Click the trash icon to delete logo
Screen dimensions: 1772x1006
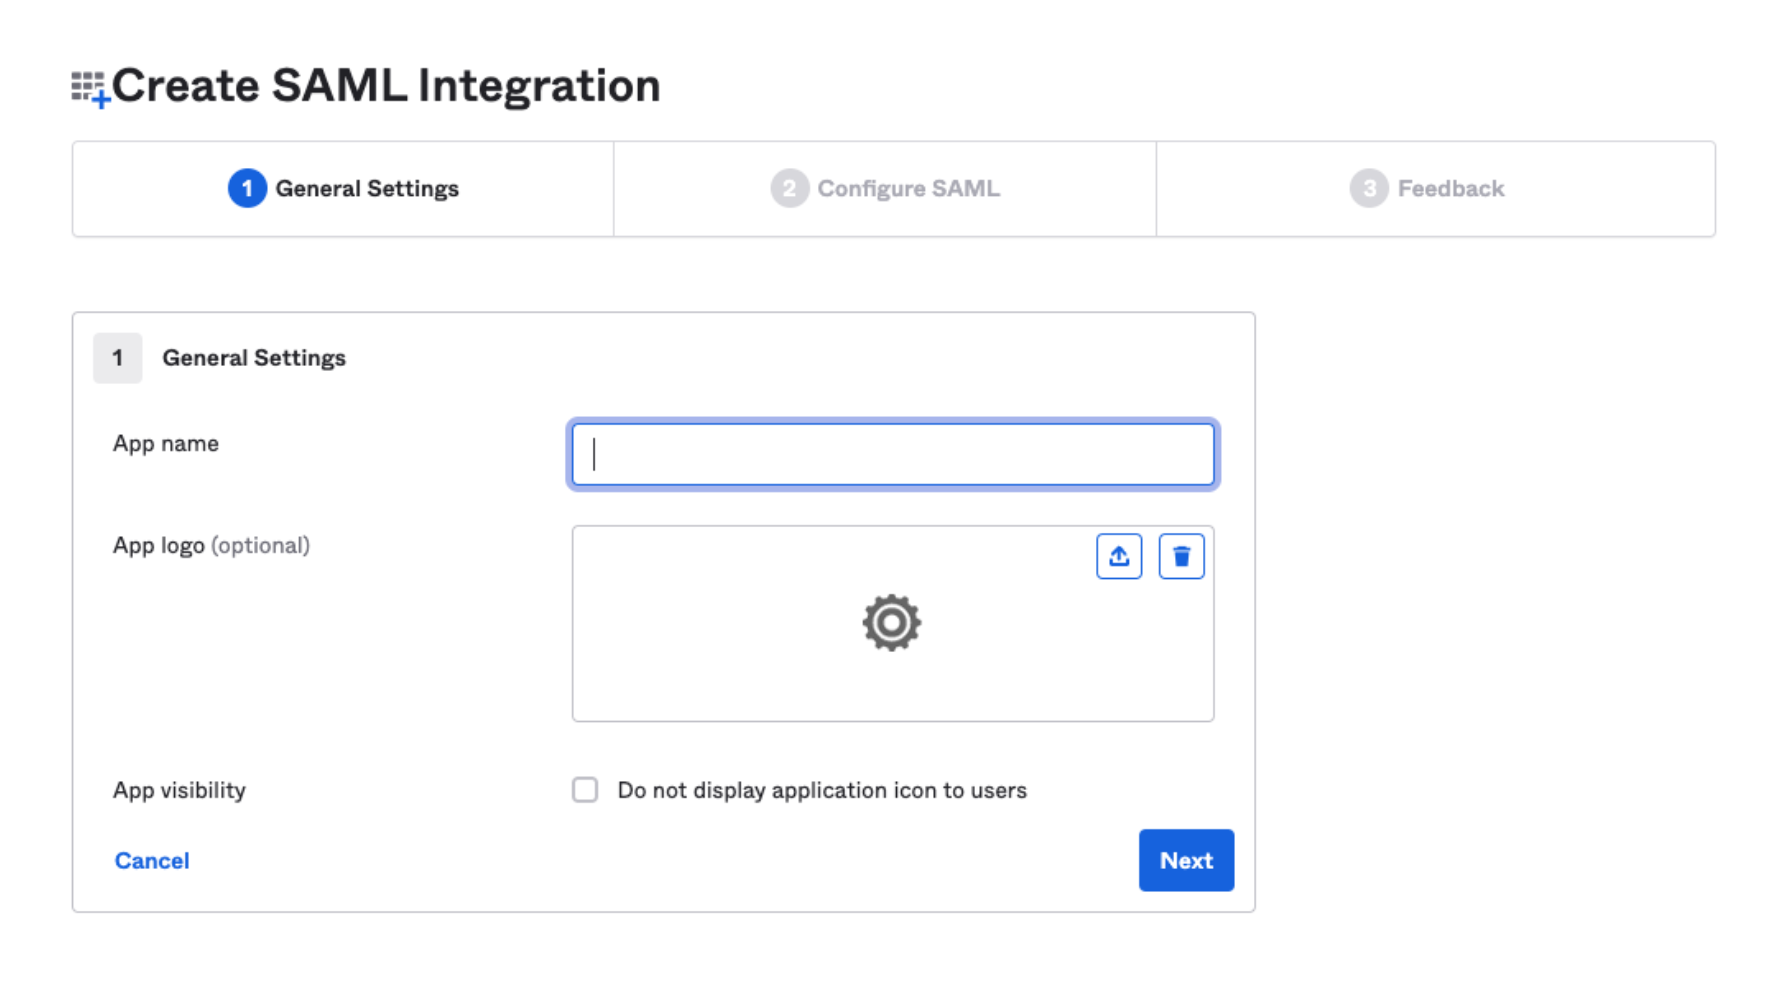point(1181,556)
